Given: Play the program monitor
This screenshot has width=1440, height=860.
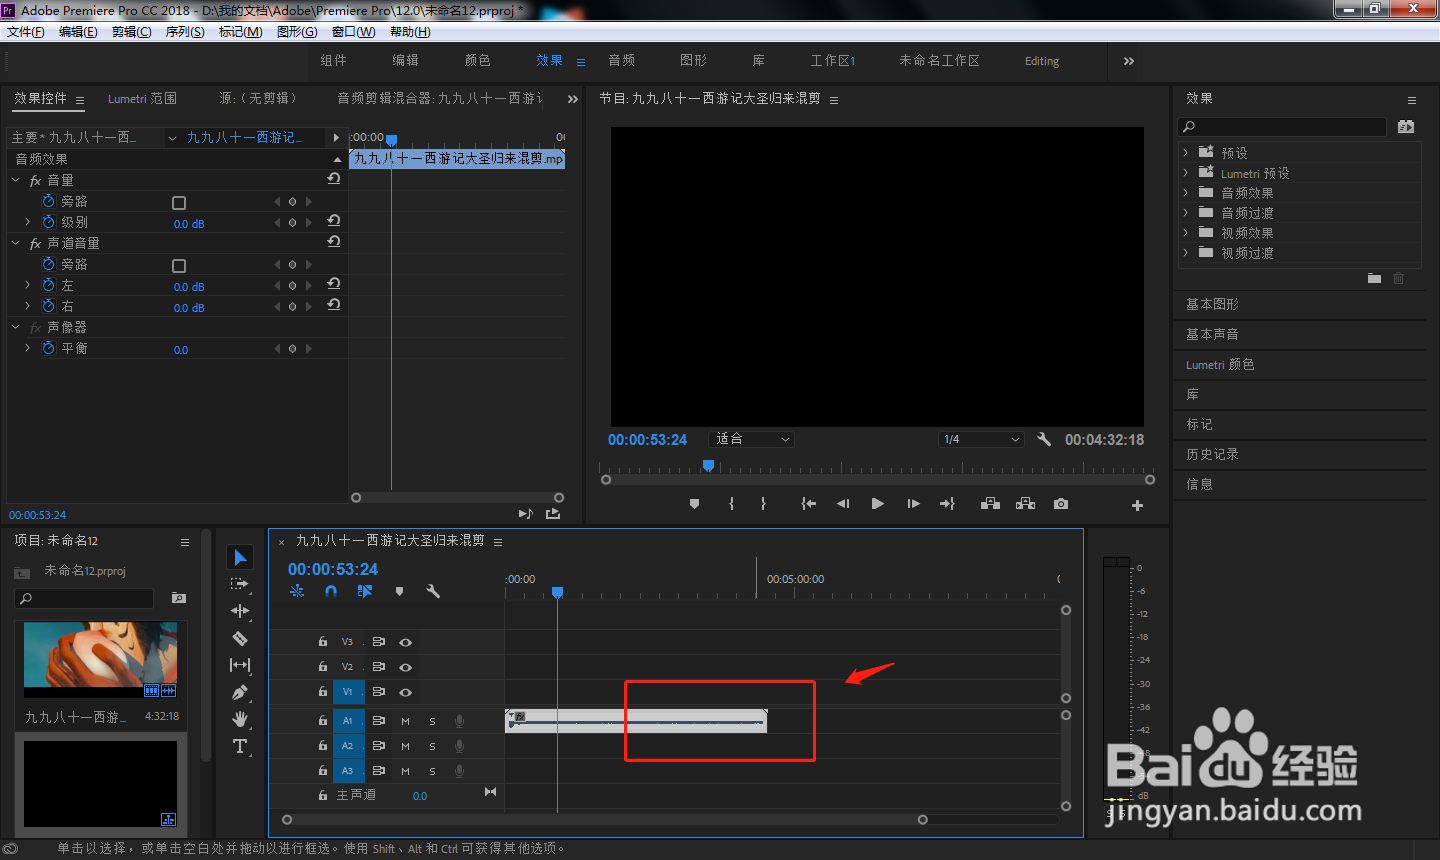Looking at the screenshot, I should tap(877, 504).
